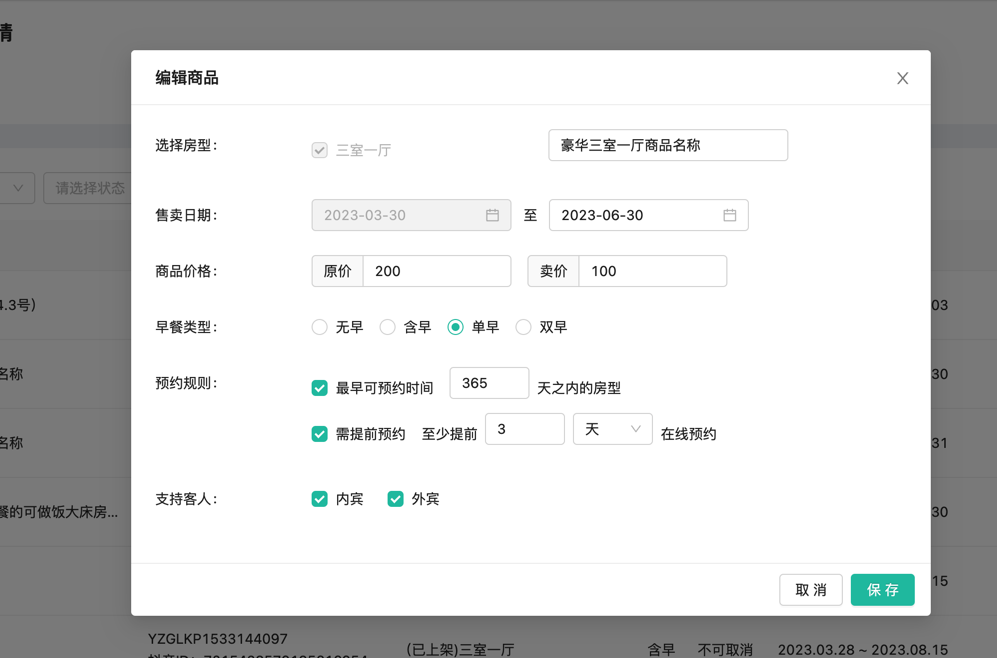Select the 无早 breakfast radio option

(319, 327)
